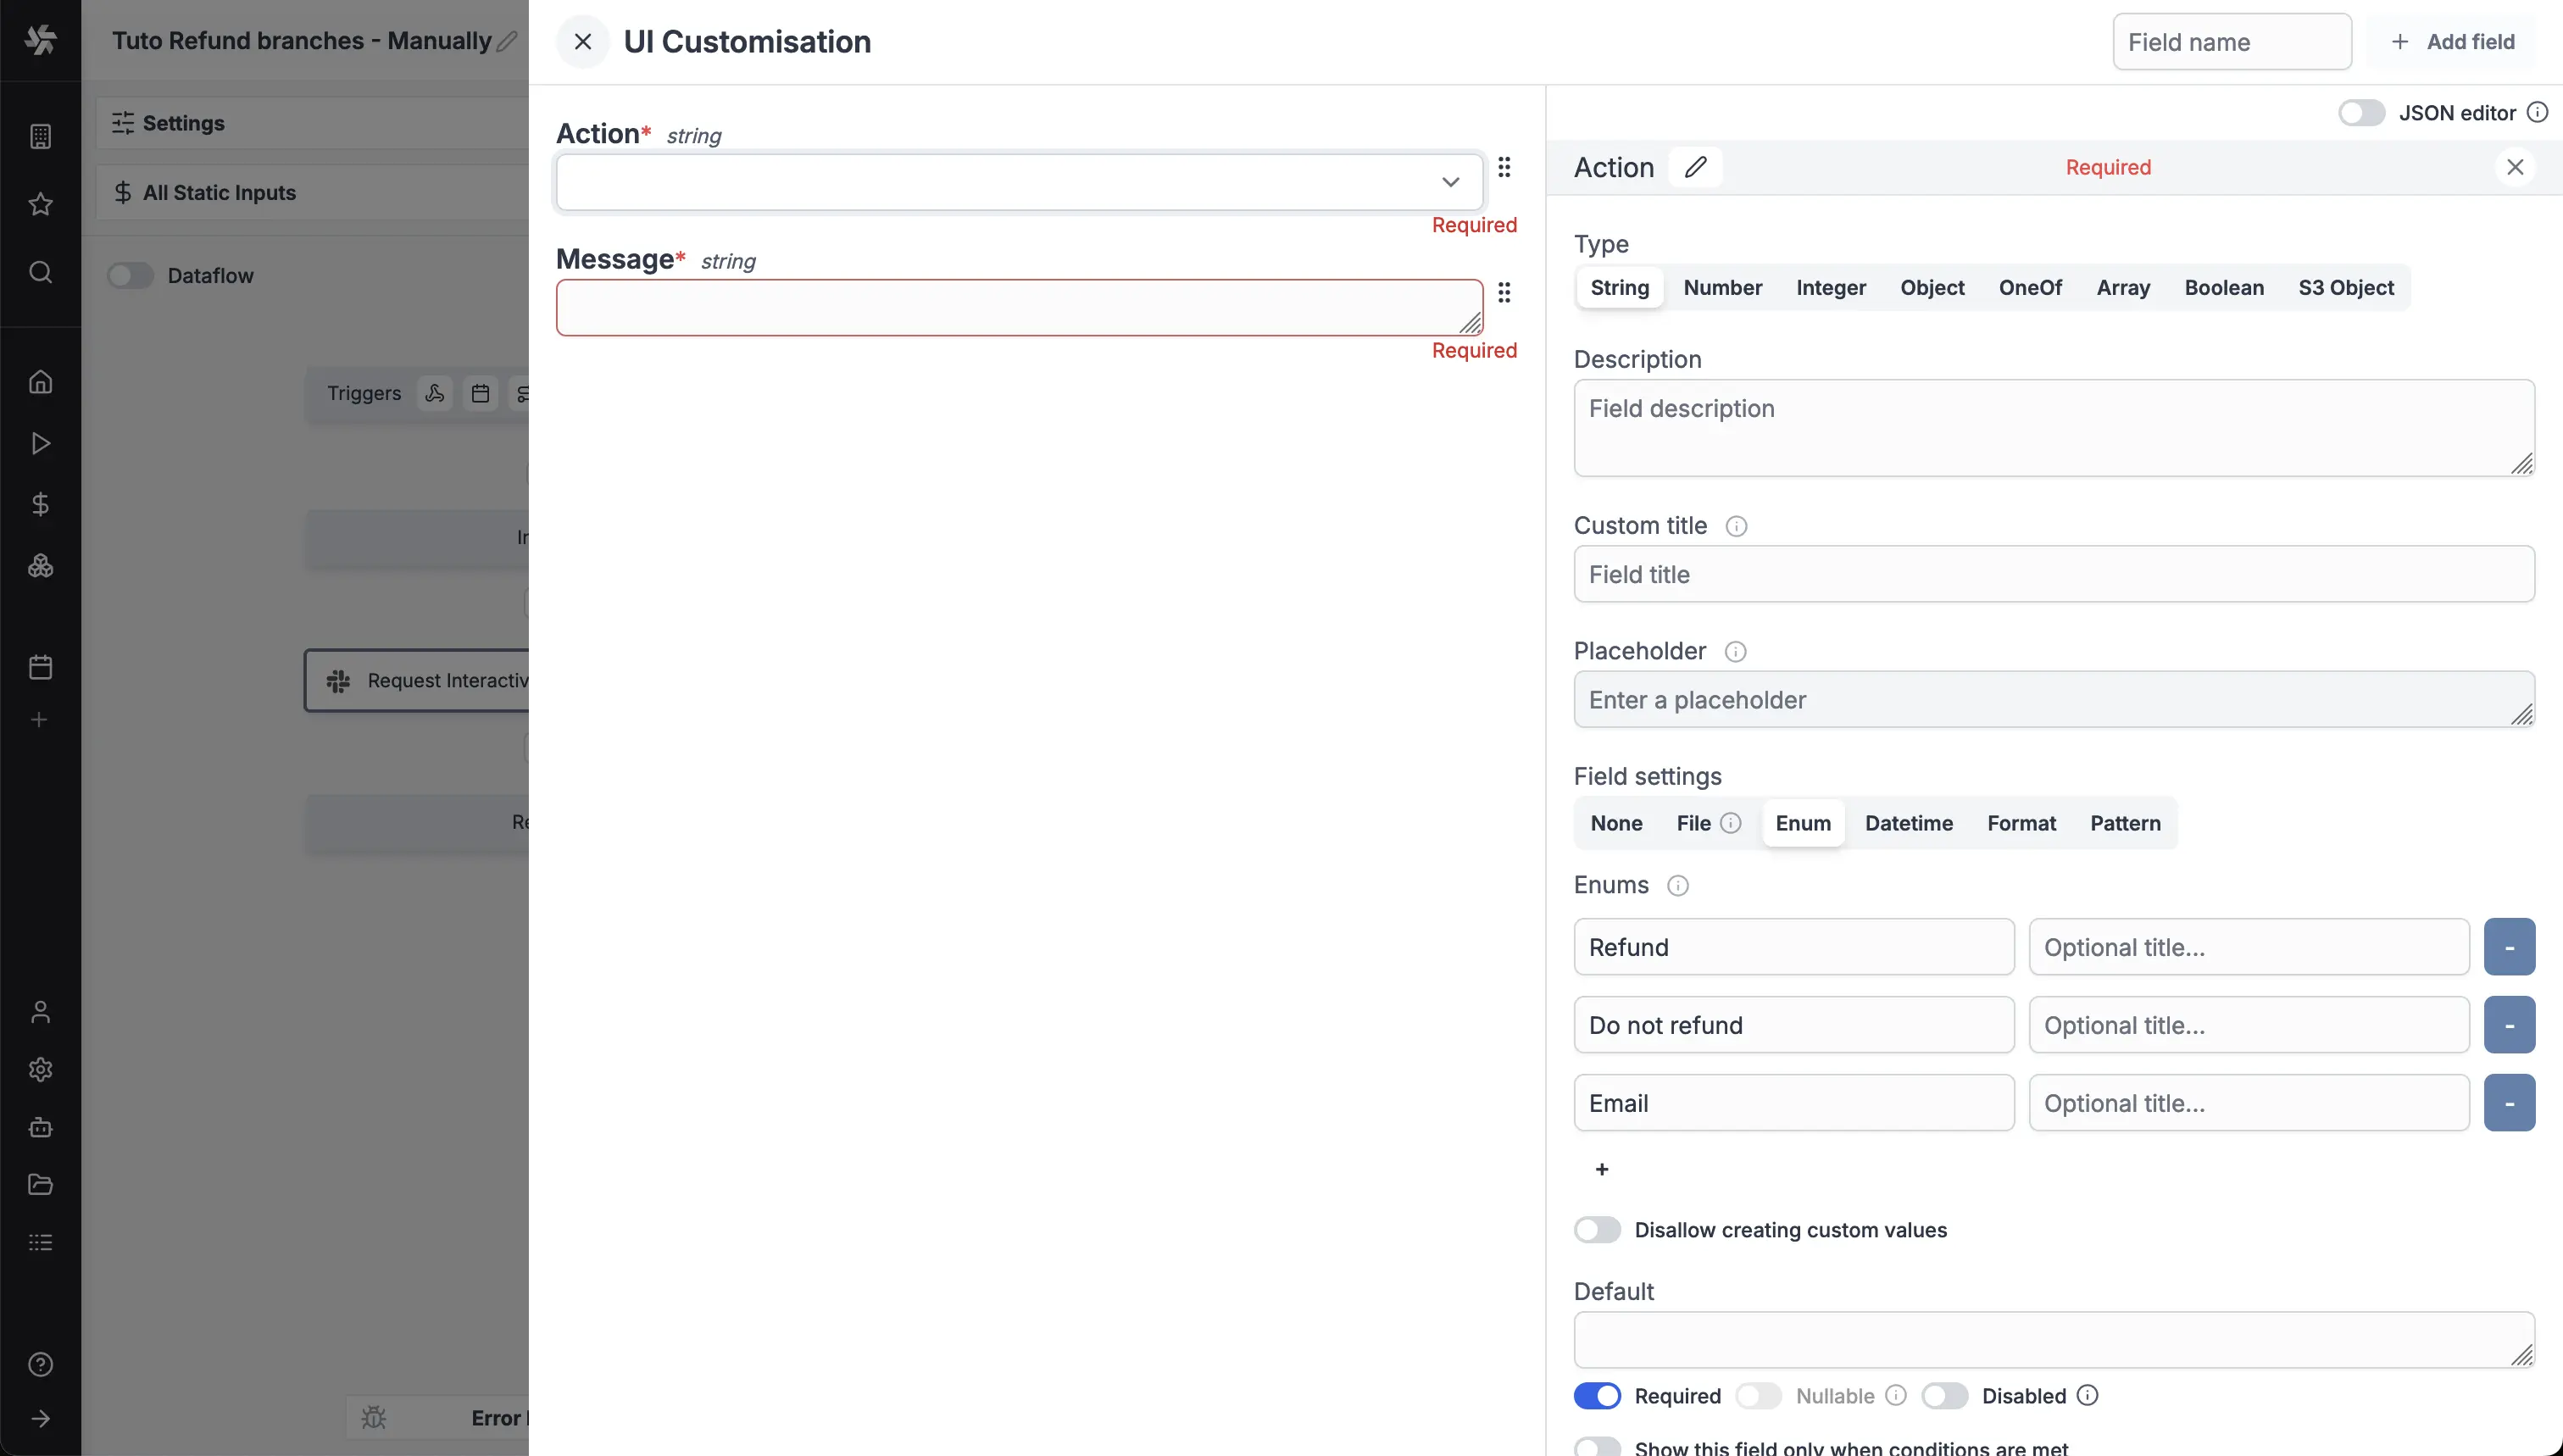Open the color swatch next to Refund enum
This screenshot has height=1456, width=2563.
(2509, 946)
